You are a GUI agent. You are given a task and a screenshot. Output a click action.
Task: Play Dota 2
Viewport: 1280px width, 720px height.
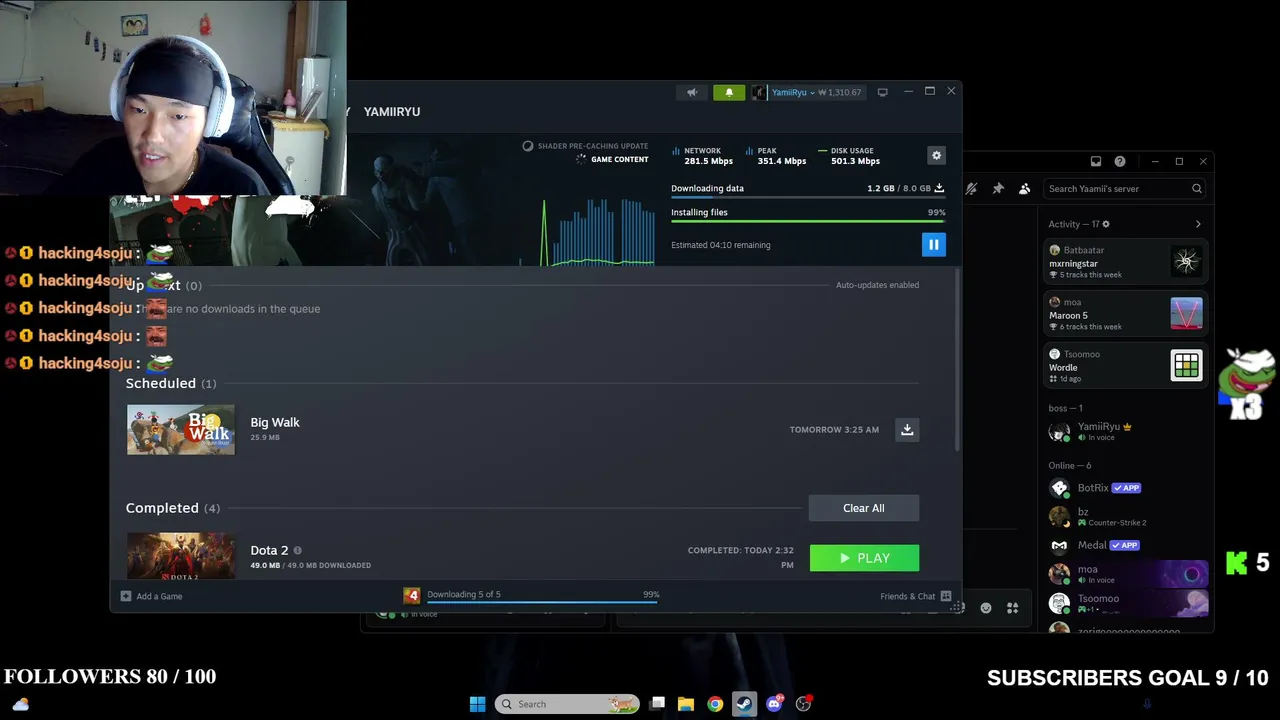pos(864,558)
